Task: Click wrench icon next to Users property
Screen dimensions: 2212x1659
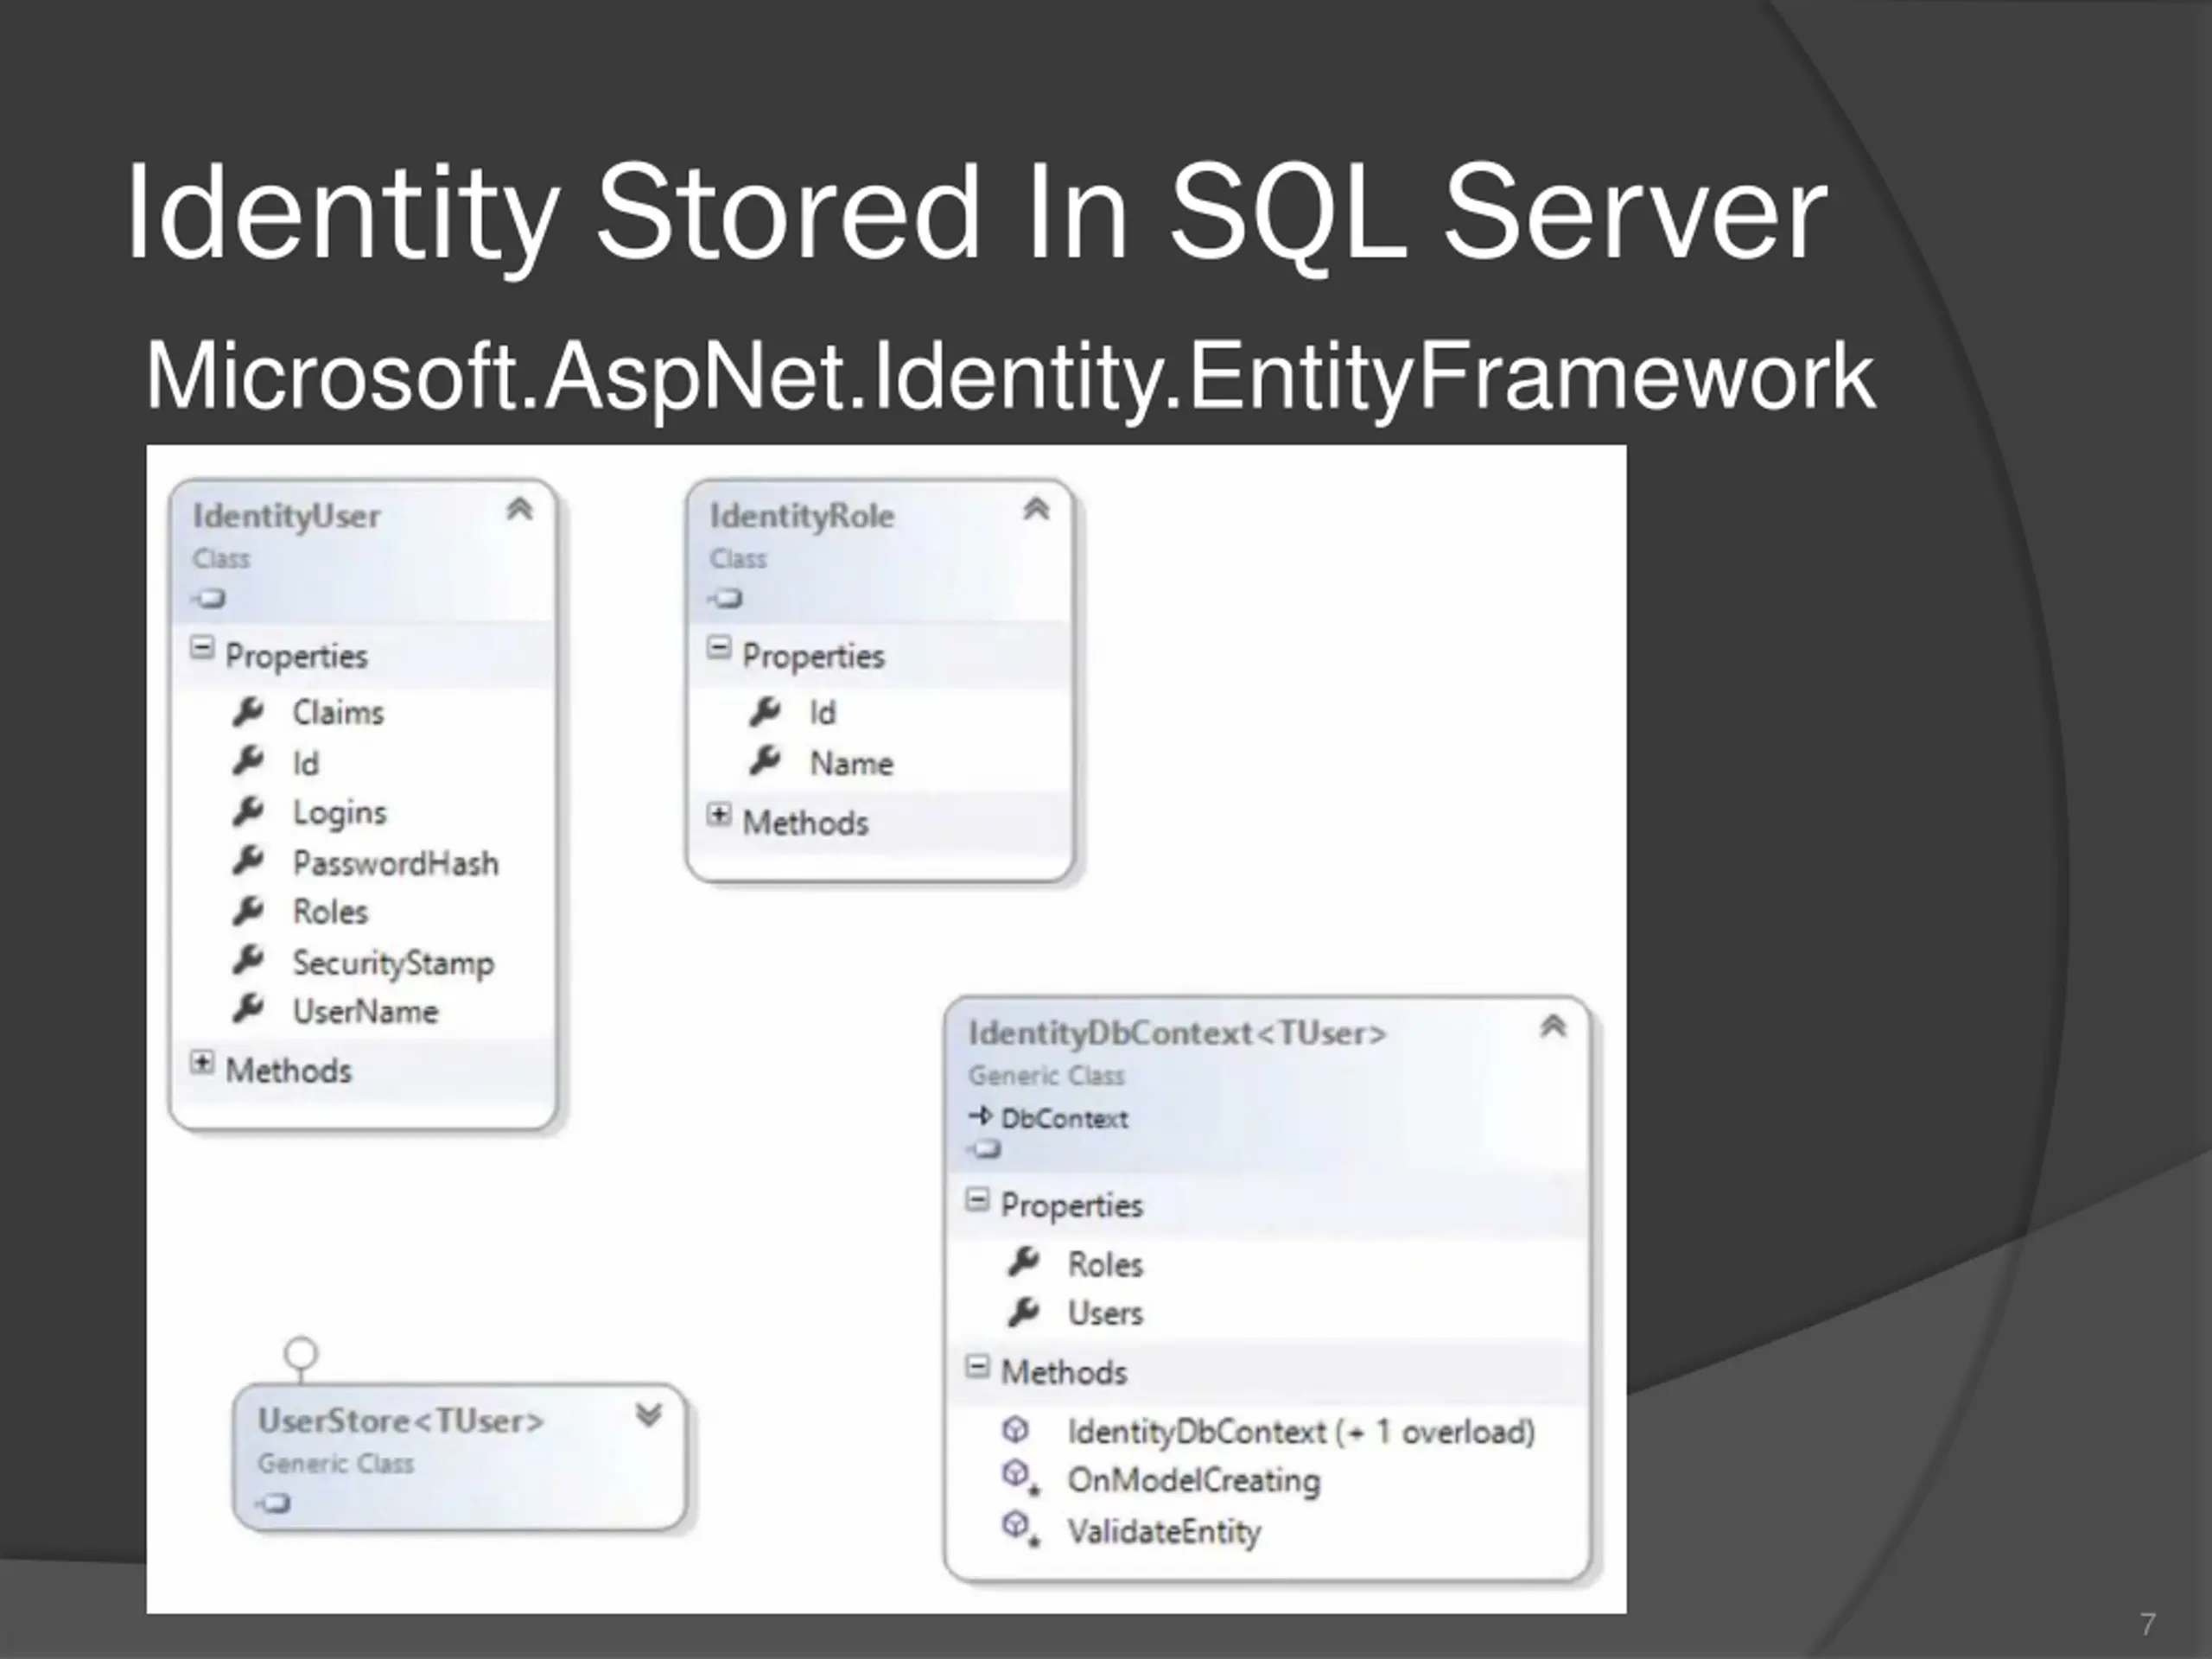Action: [1023, 1312]
